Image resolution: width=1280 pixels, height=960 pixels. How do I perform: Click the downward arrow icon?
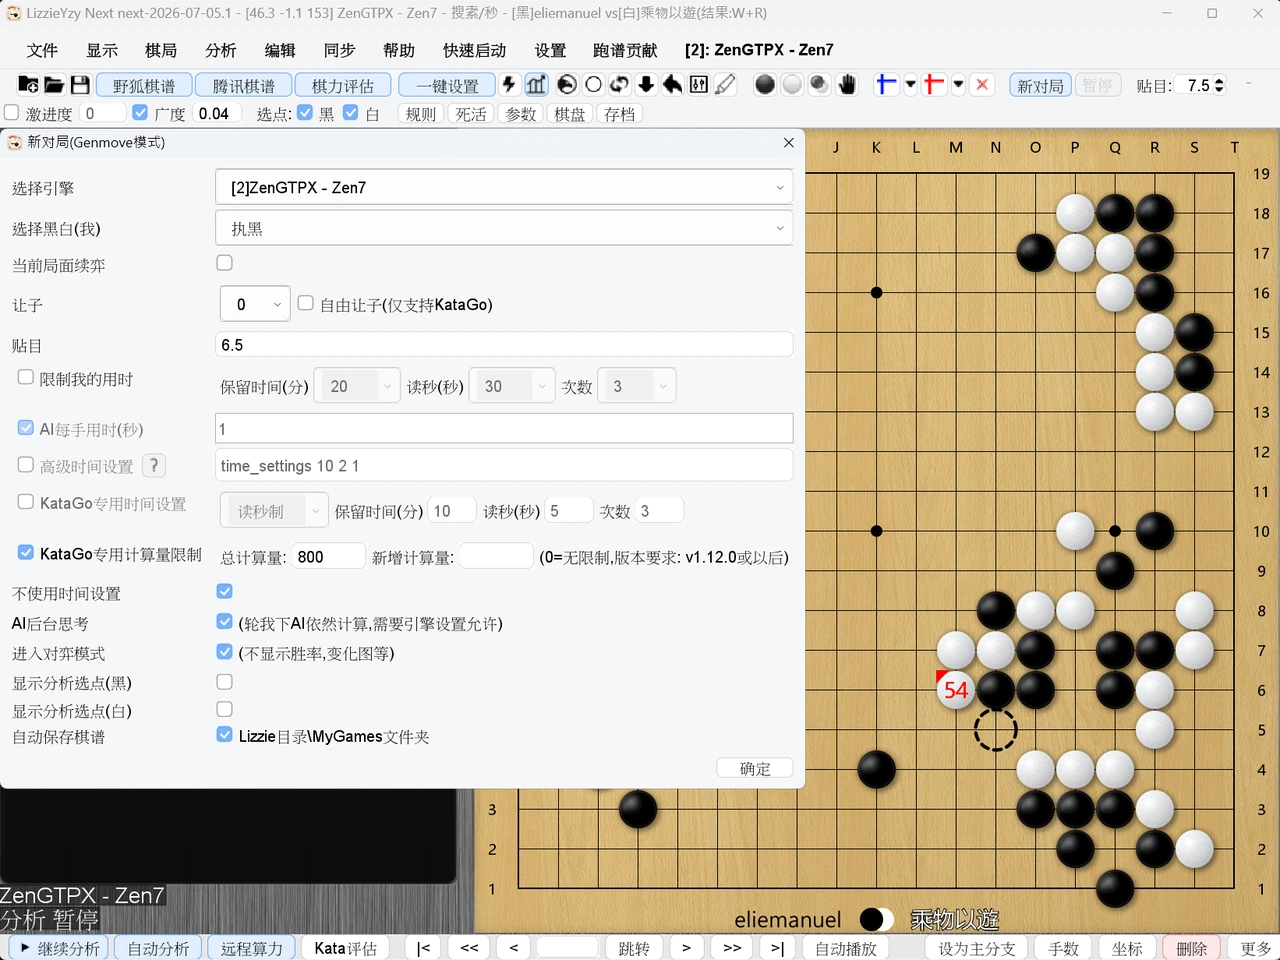pyautogui.click(x=646, y=85)
